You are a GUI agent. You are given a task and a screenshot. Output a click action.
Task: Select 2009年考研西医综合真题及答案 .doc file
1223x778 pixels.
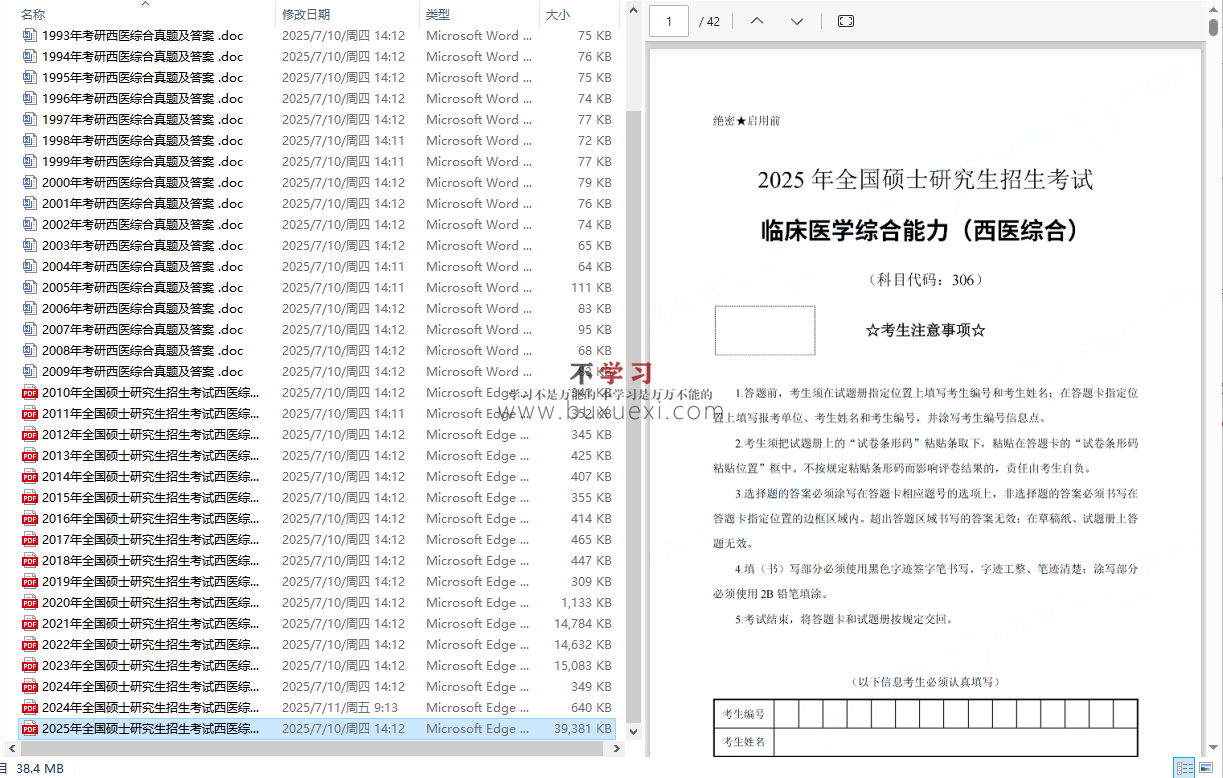coord(142,372)
